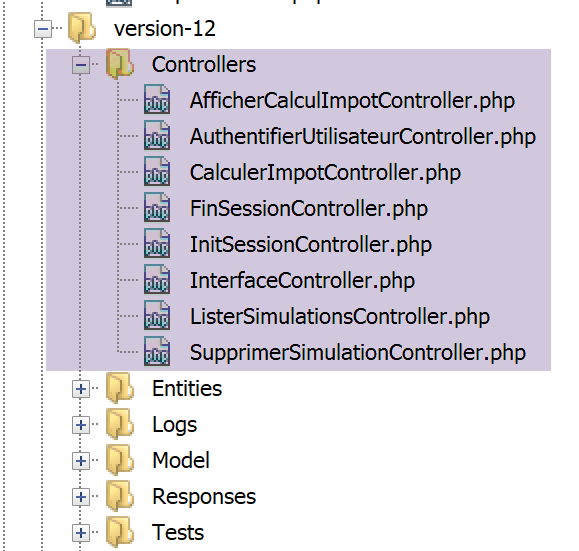Select the Responses folder label

[204, 496]
